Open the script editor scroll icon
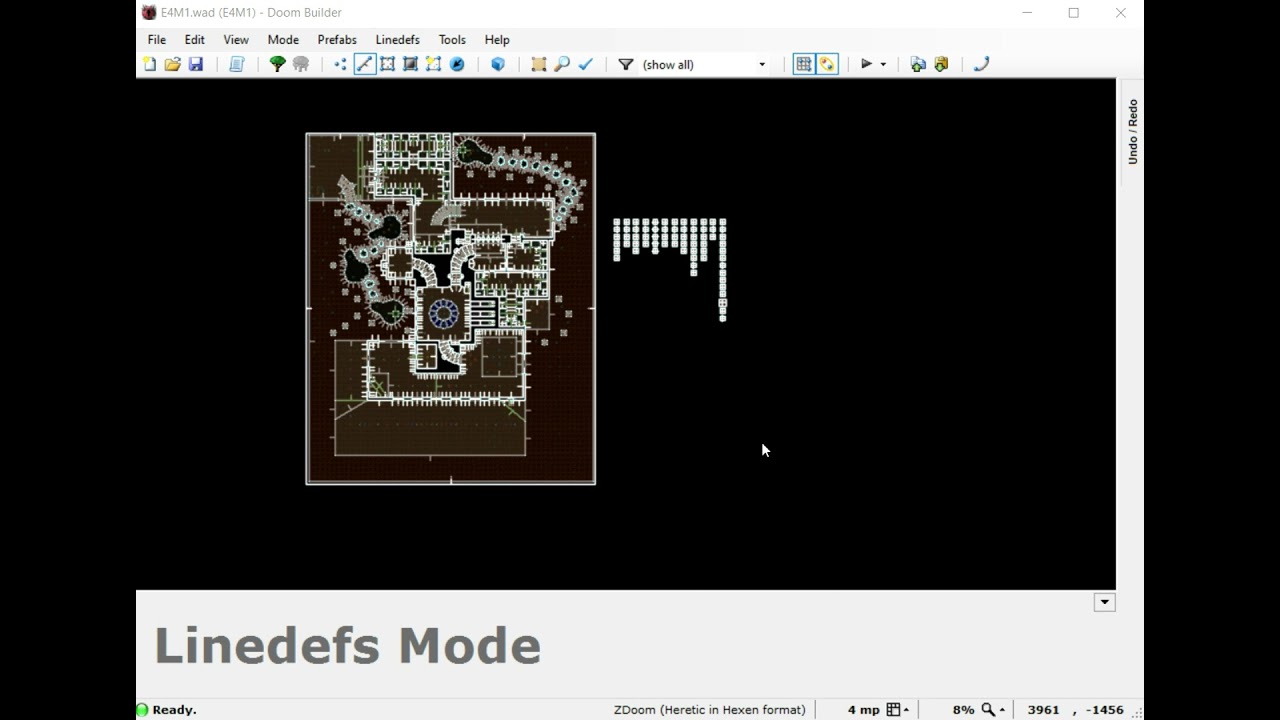This screenshot has width=1280, height=720. coord(237,64)
